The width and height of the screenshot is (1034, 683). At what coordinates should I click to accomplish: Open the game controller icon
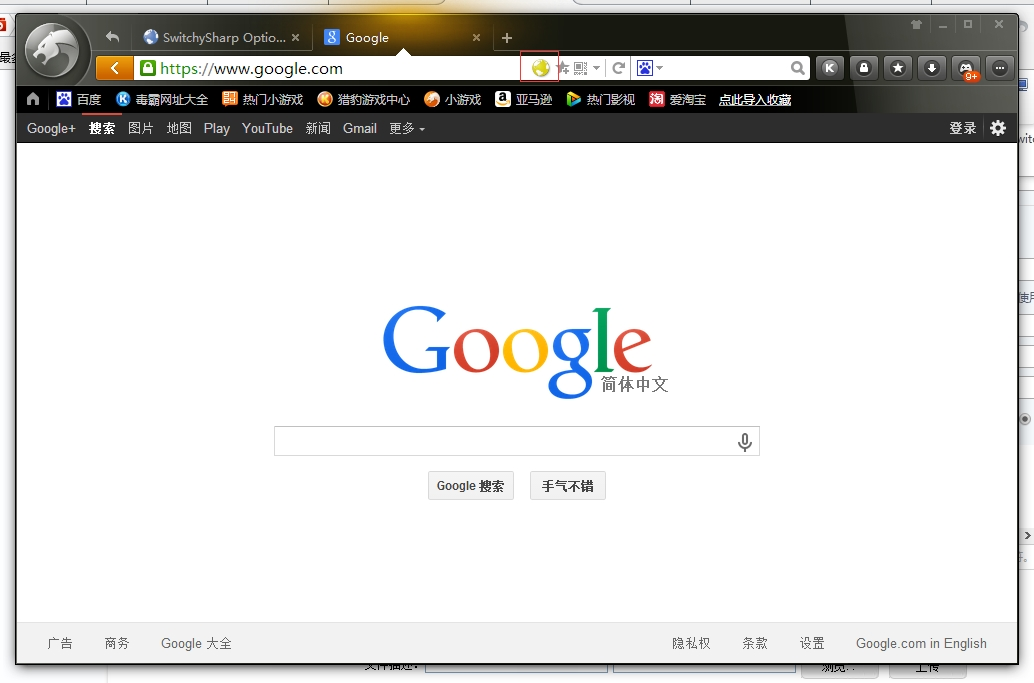[966, 68]
